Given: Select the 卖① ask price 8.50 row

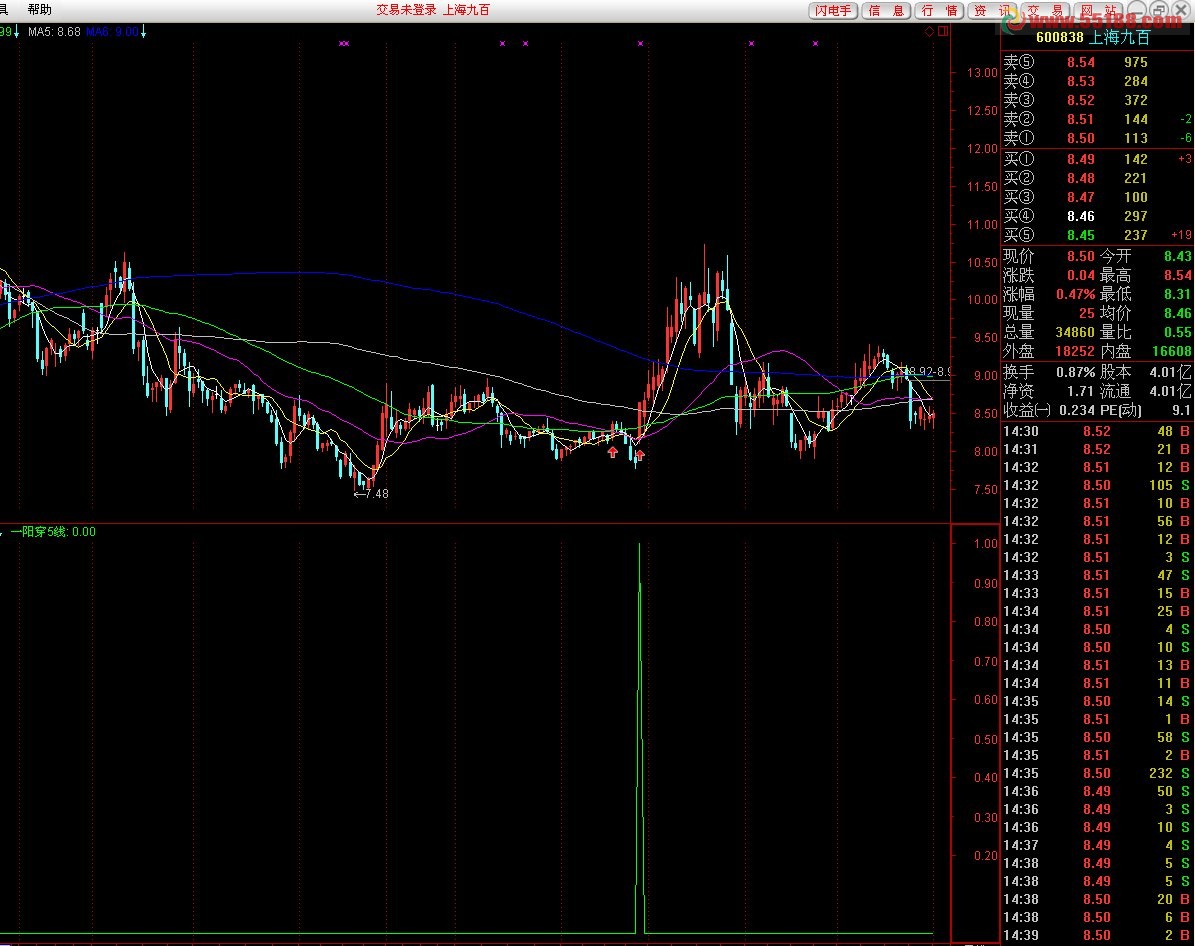Looking at the screenshot, I should (x=1080, y=138).
